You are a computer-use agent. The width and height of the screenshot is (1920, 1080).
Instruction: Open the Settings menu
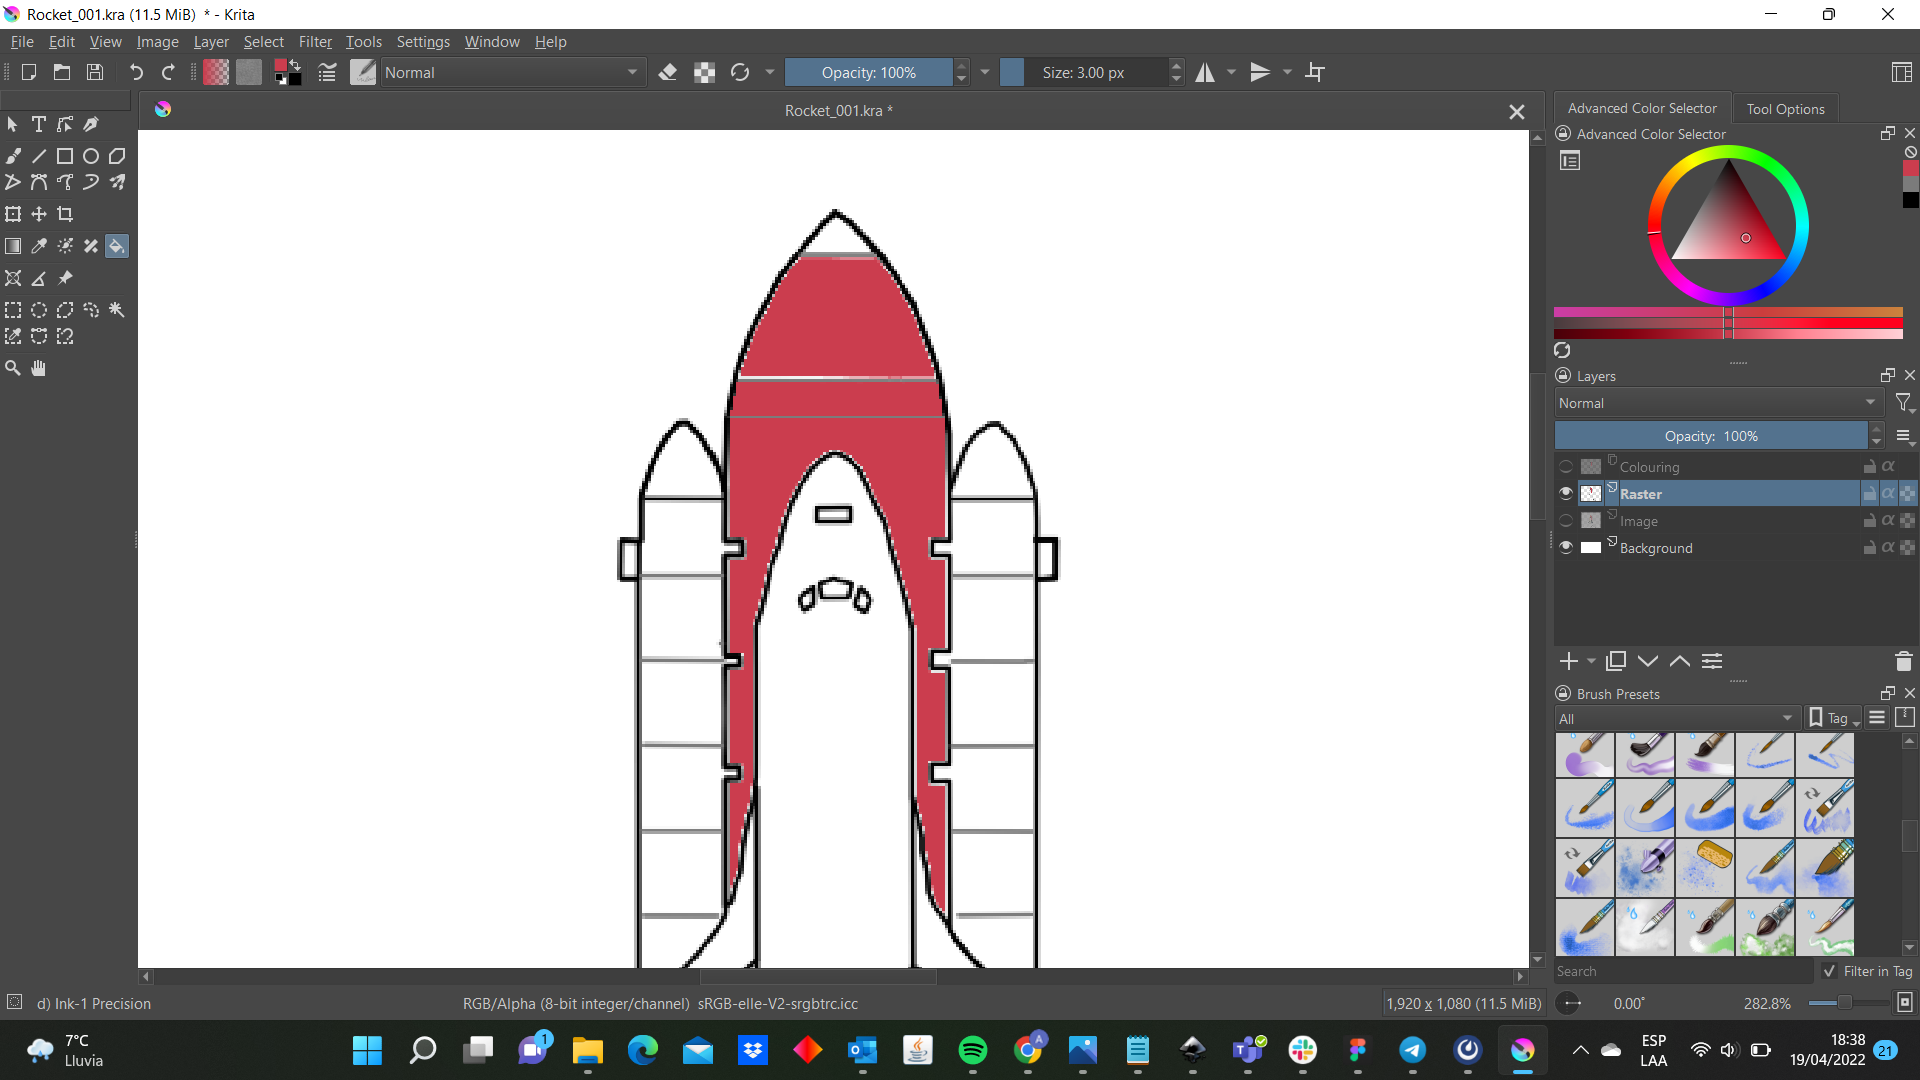pos(423,42)
